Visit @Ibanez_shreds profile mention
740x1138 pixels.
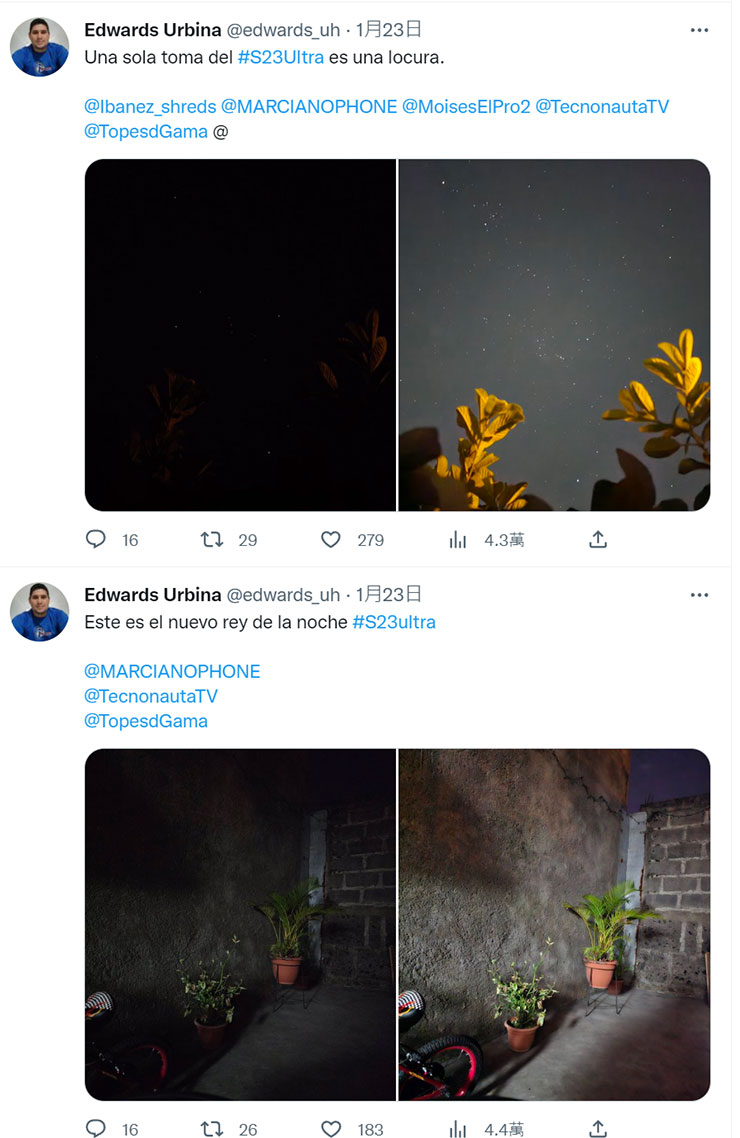(x=150, y=107)
